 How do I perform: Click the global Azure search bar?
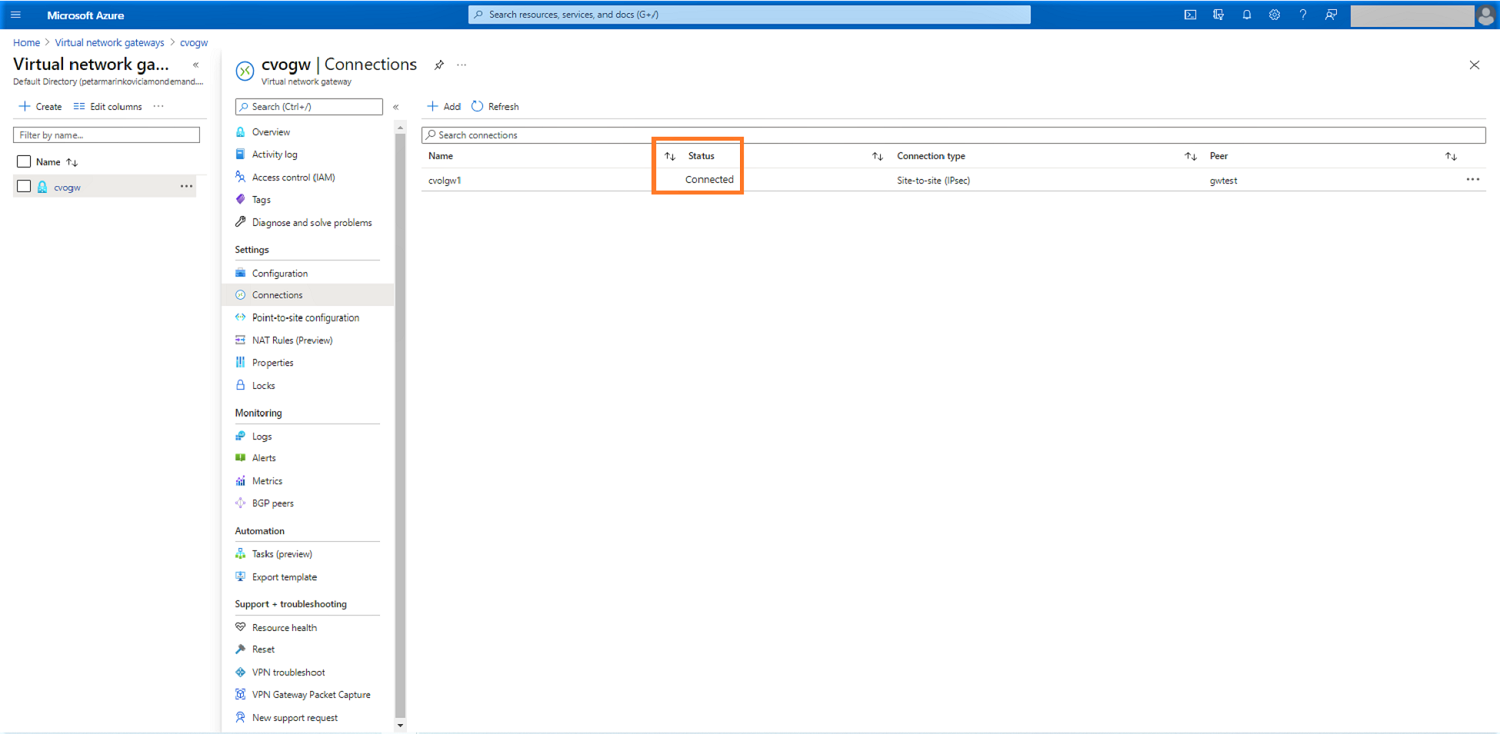click(x=749, y=15)
